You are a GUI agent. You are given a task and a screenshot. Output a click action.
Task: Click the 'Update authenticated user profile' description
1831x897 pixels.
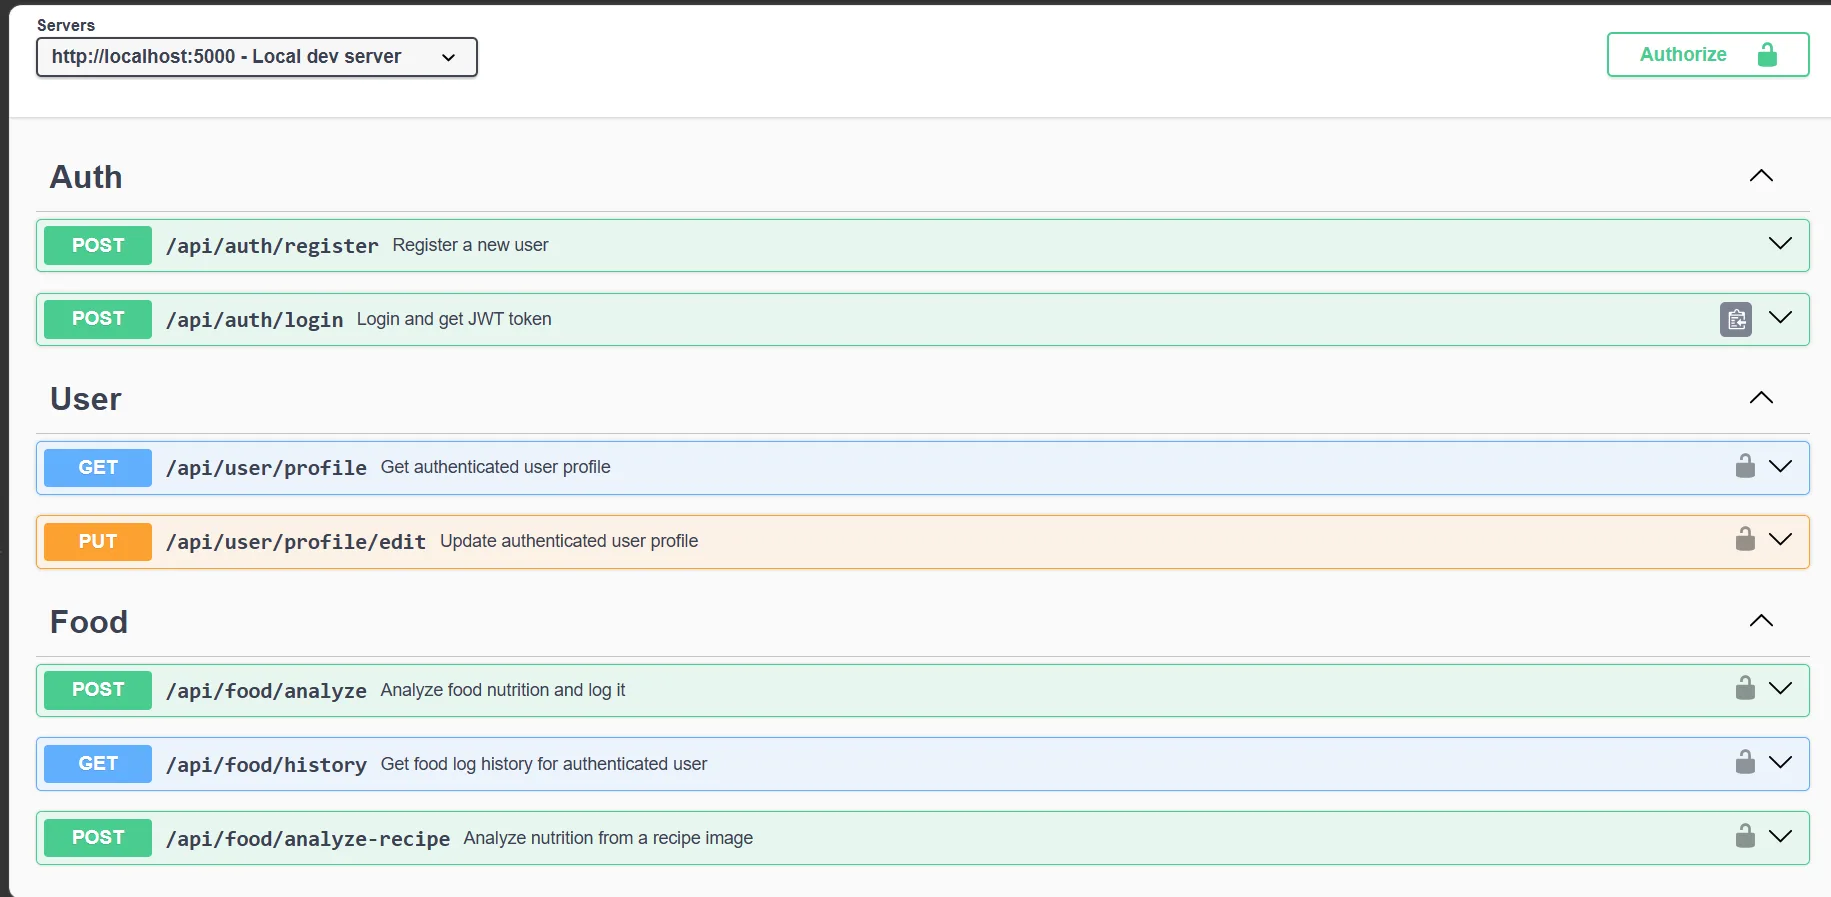569,541
